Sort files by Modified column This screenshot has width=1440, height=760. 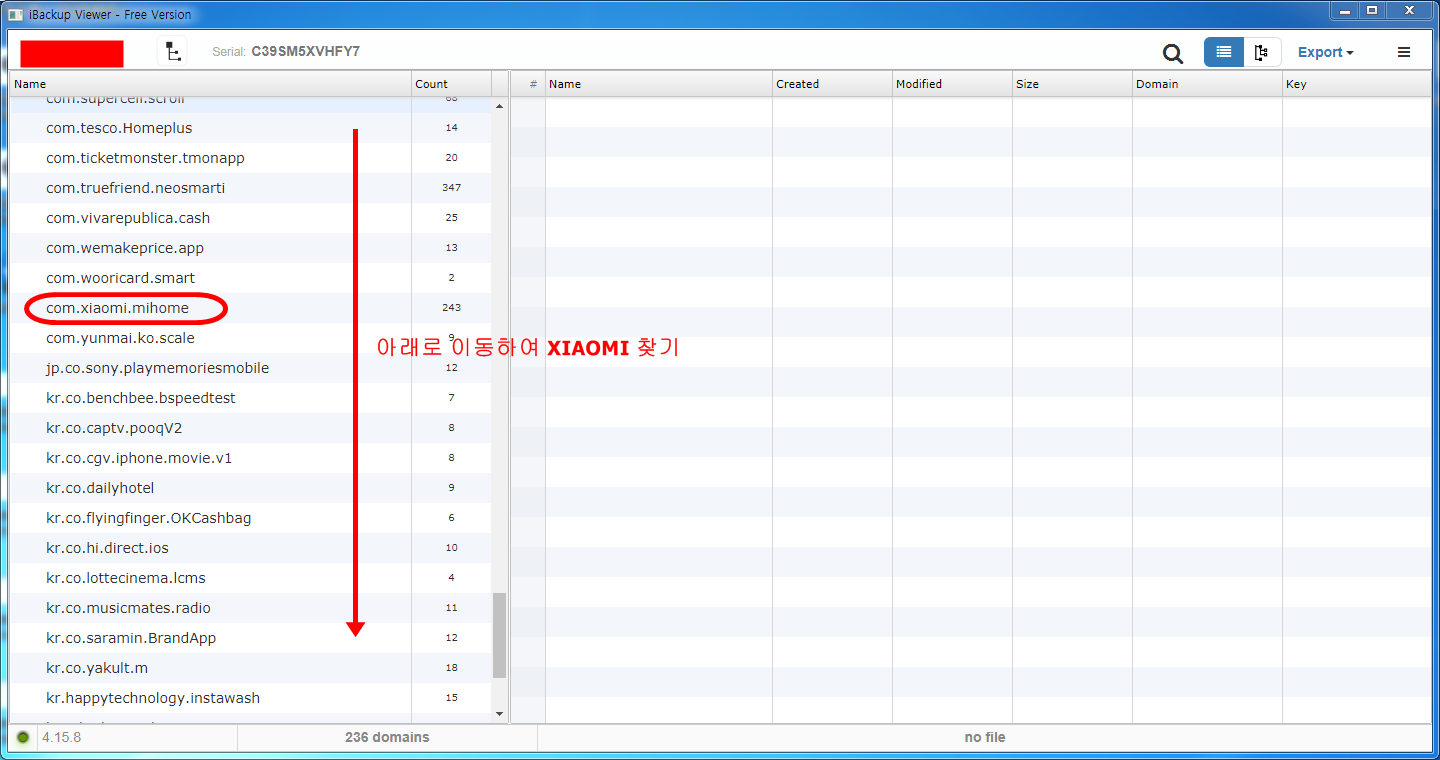click(x=952, y=84)
